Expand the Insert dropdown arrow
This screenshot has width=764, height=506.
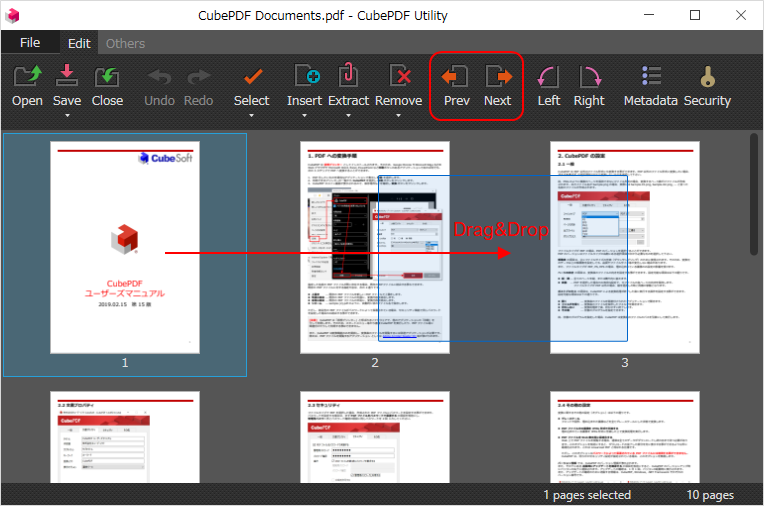[x=305, y=116]
